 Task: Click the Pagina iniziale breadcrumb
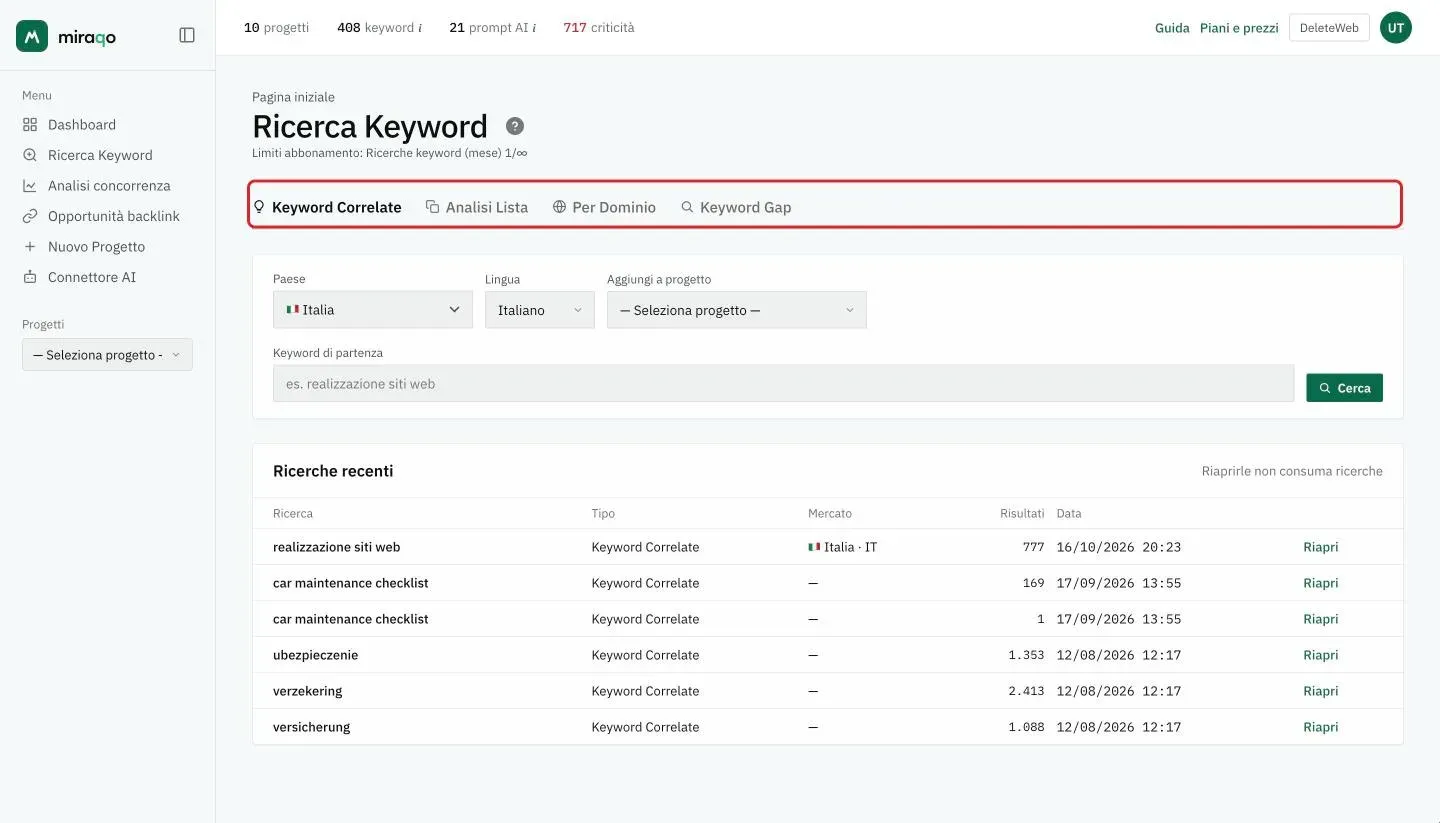pyautogui.click(x=293, y=97)
